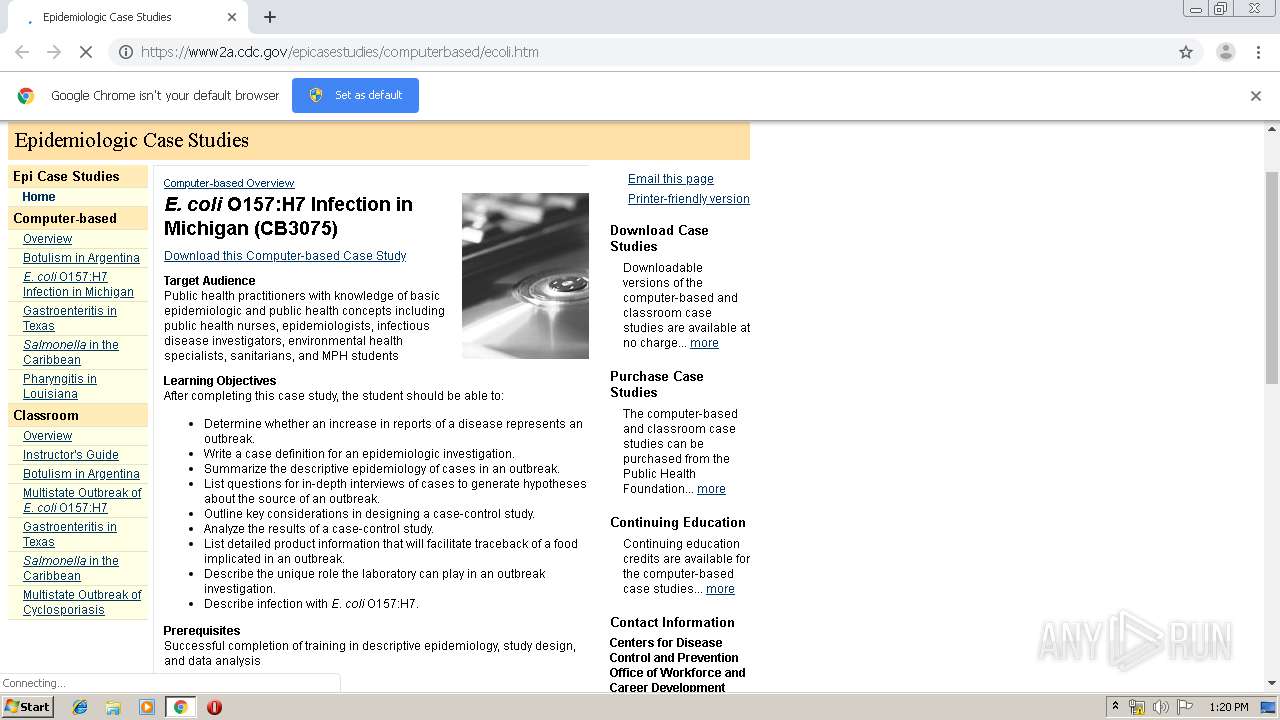1280x720 pixels.
Task: Click the Learning Objectives heading
Action: [220, 381]
